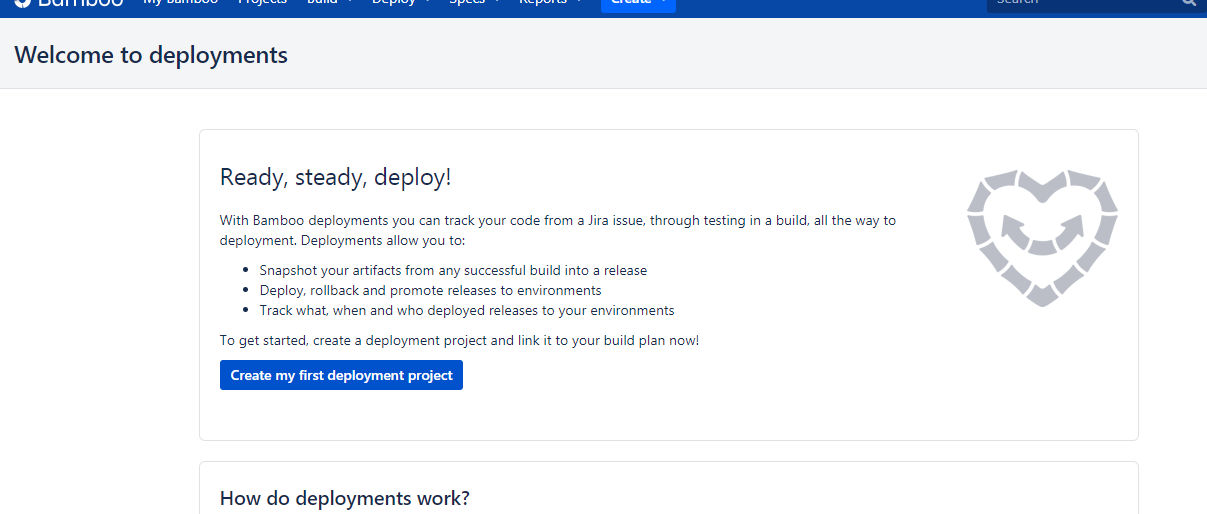The width and height of the screenshot is (1207, 514).
Task: Click Create my first deployment project button
Action: (341, 375)
